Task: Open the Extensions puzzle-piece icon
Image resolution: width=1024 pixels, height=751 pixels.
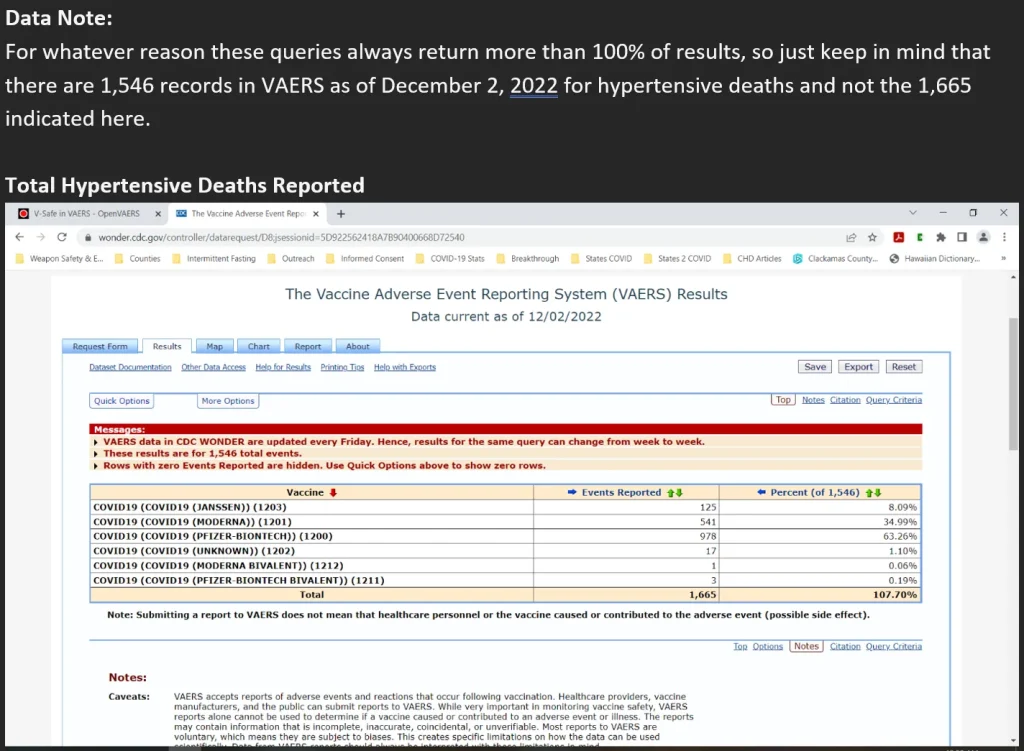Action: 940,237
